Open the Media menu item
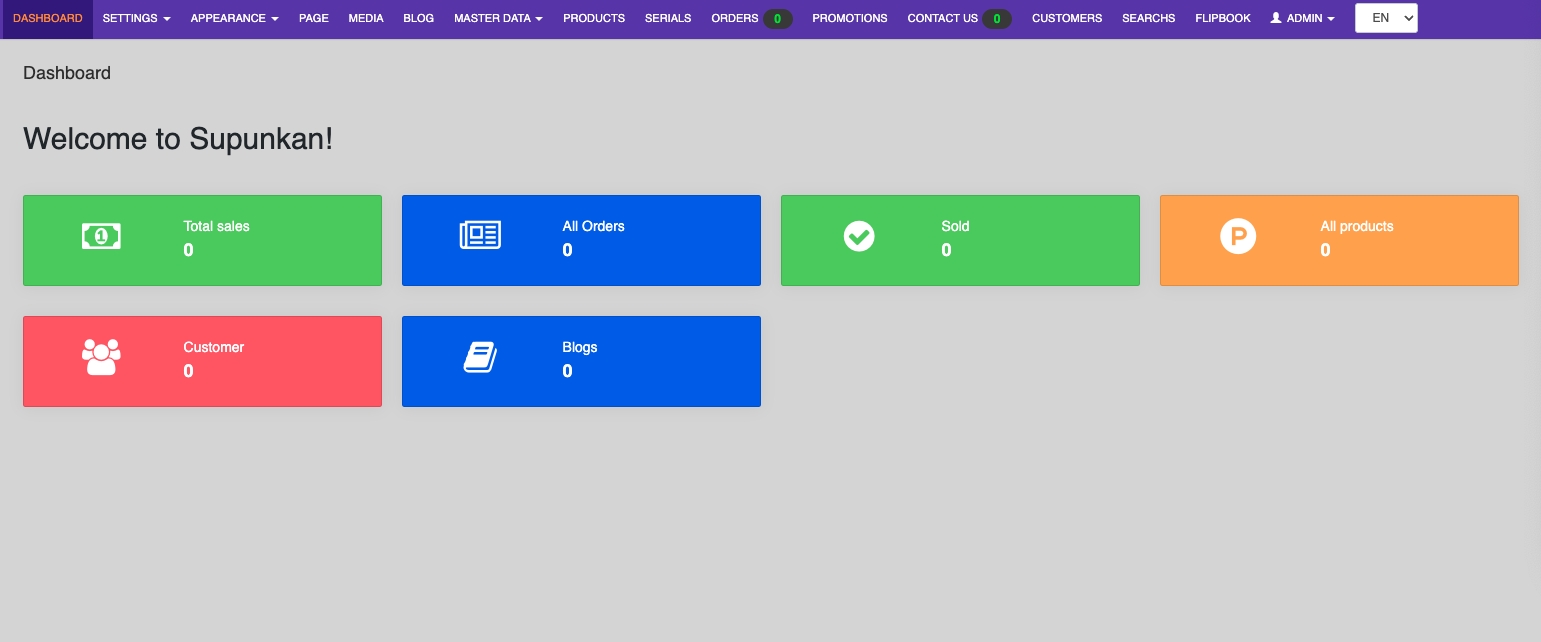Screen dimensions: 1541x642 [x=366, y=19]
